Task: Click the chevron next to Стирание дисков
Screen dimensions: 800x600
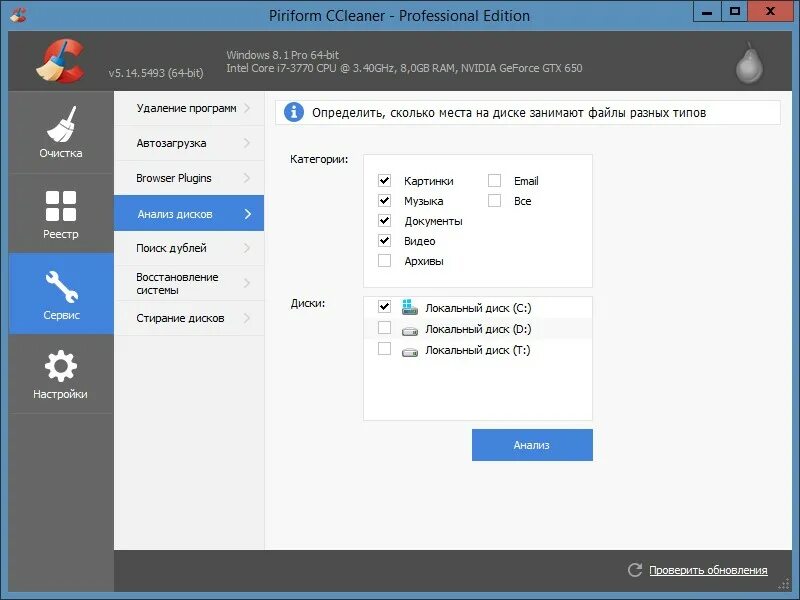Action: click(247, 318)
